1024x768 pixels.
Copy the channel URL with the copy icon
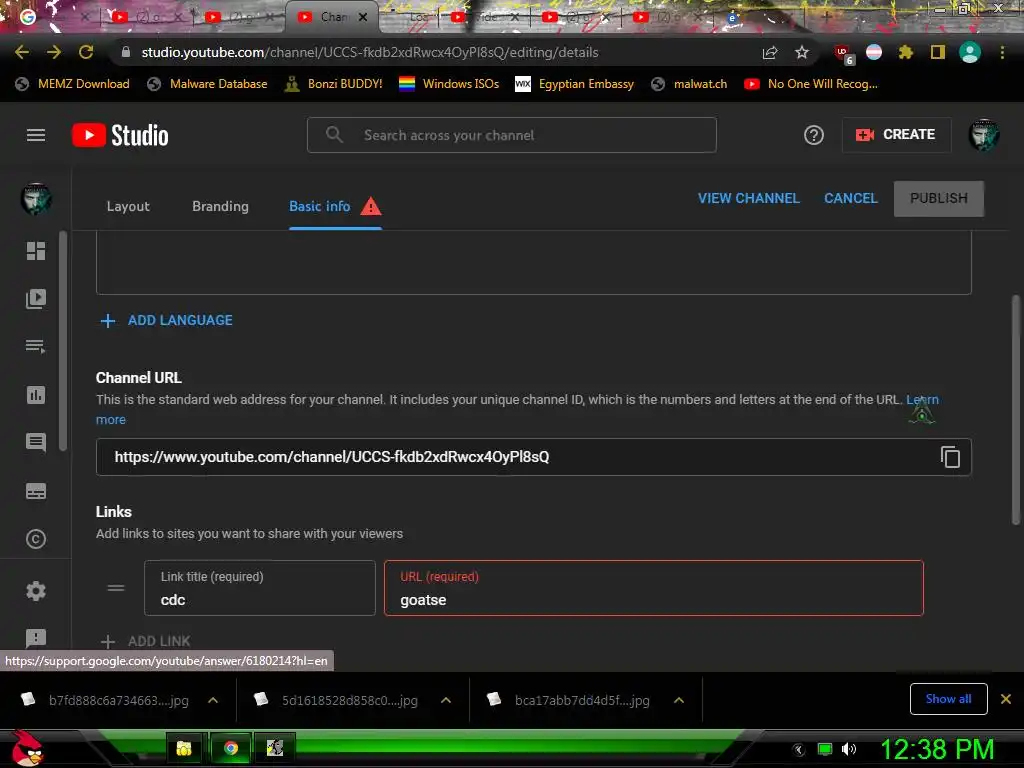click(x=950, y=457)
